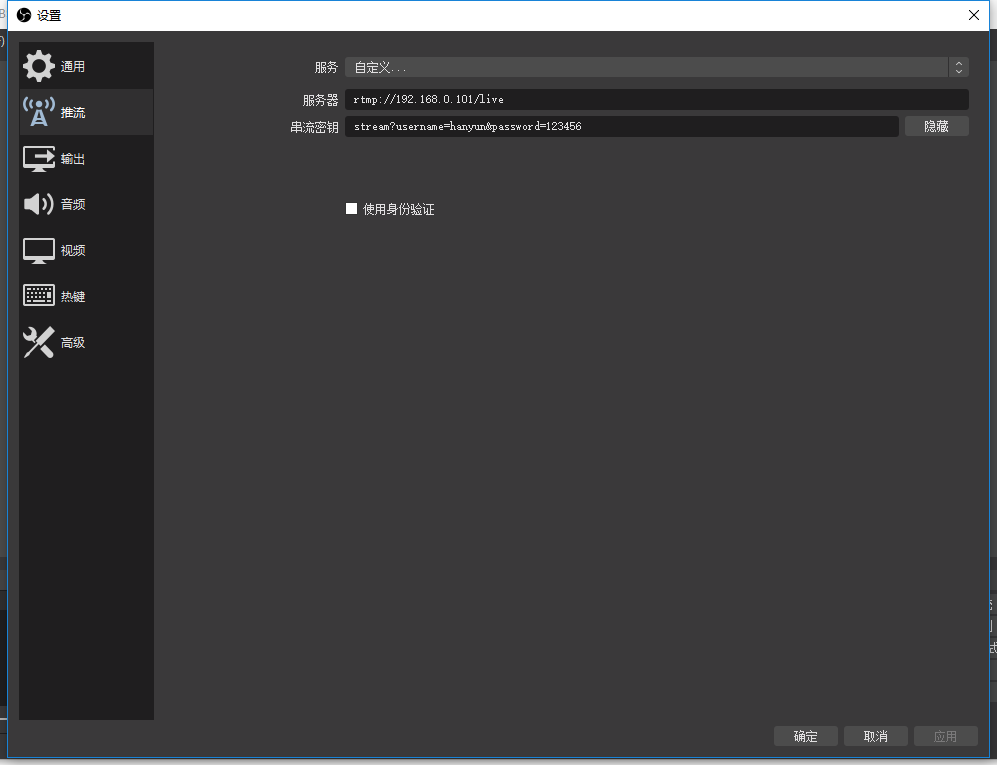Click the 使用身份验证 label text

coord(399,209)
